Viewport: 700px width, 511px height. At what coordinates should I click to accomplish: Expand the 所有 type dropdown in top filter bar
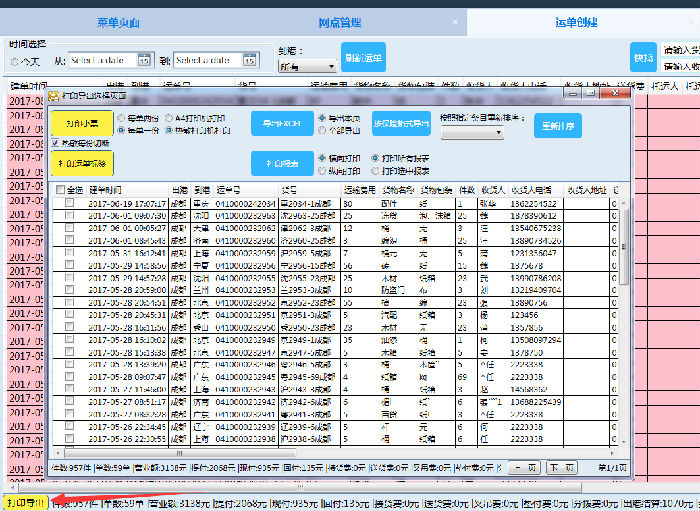tap(309, 66)
